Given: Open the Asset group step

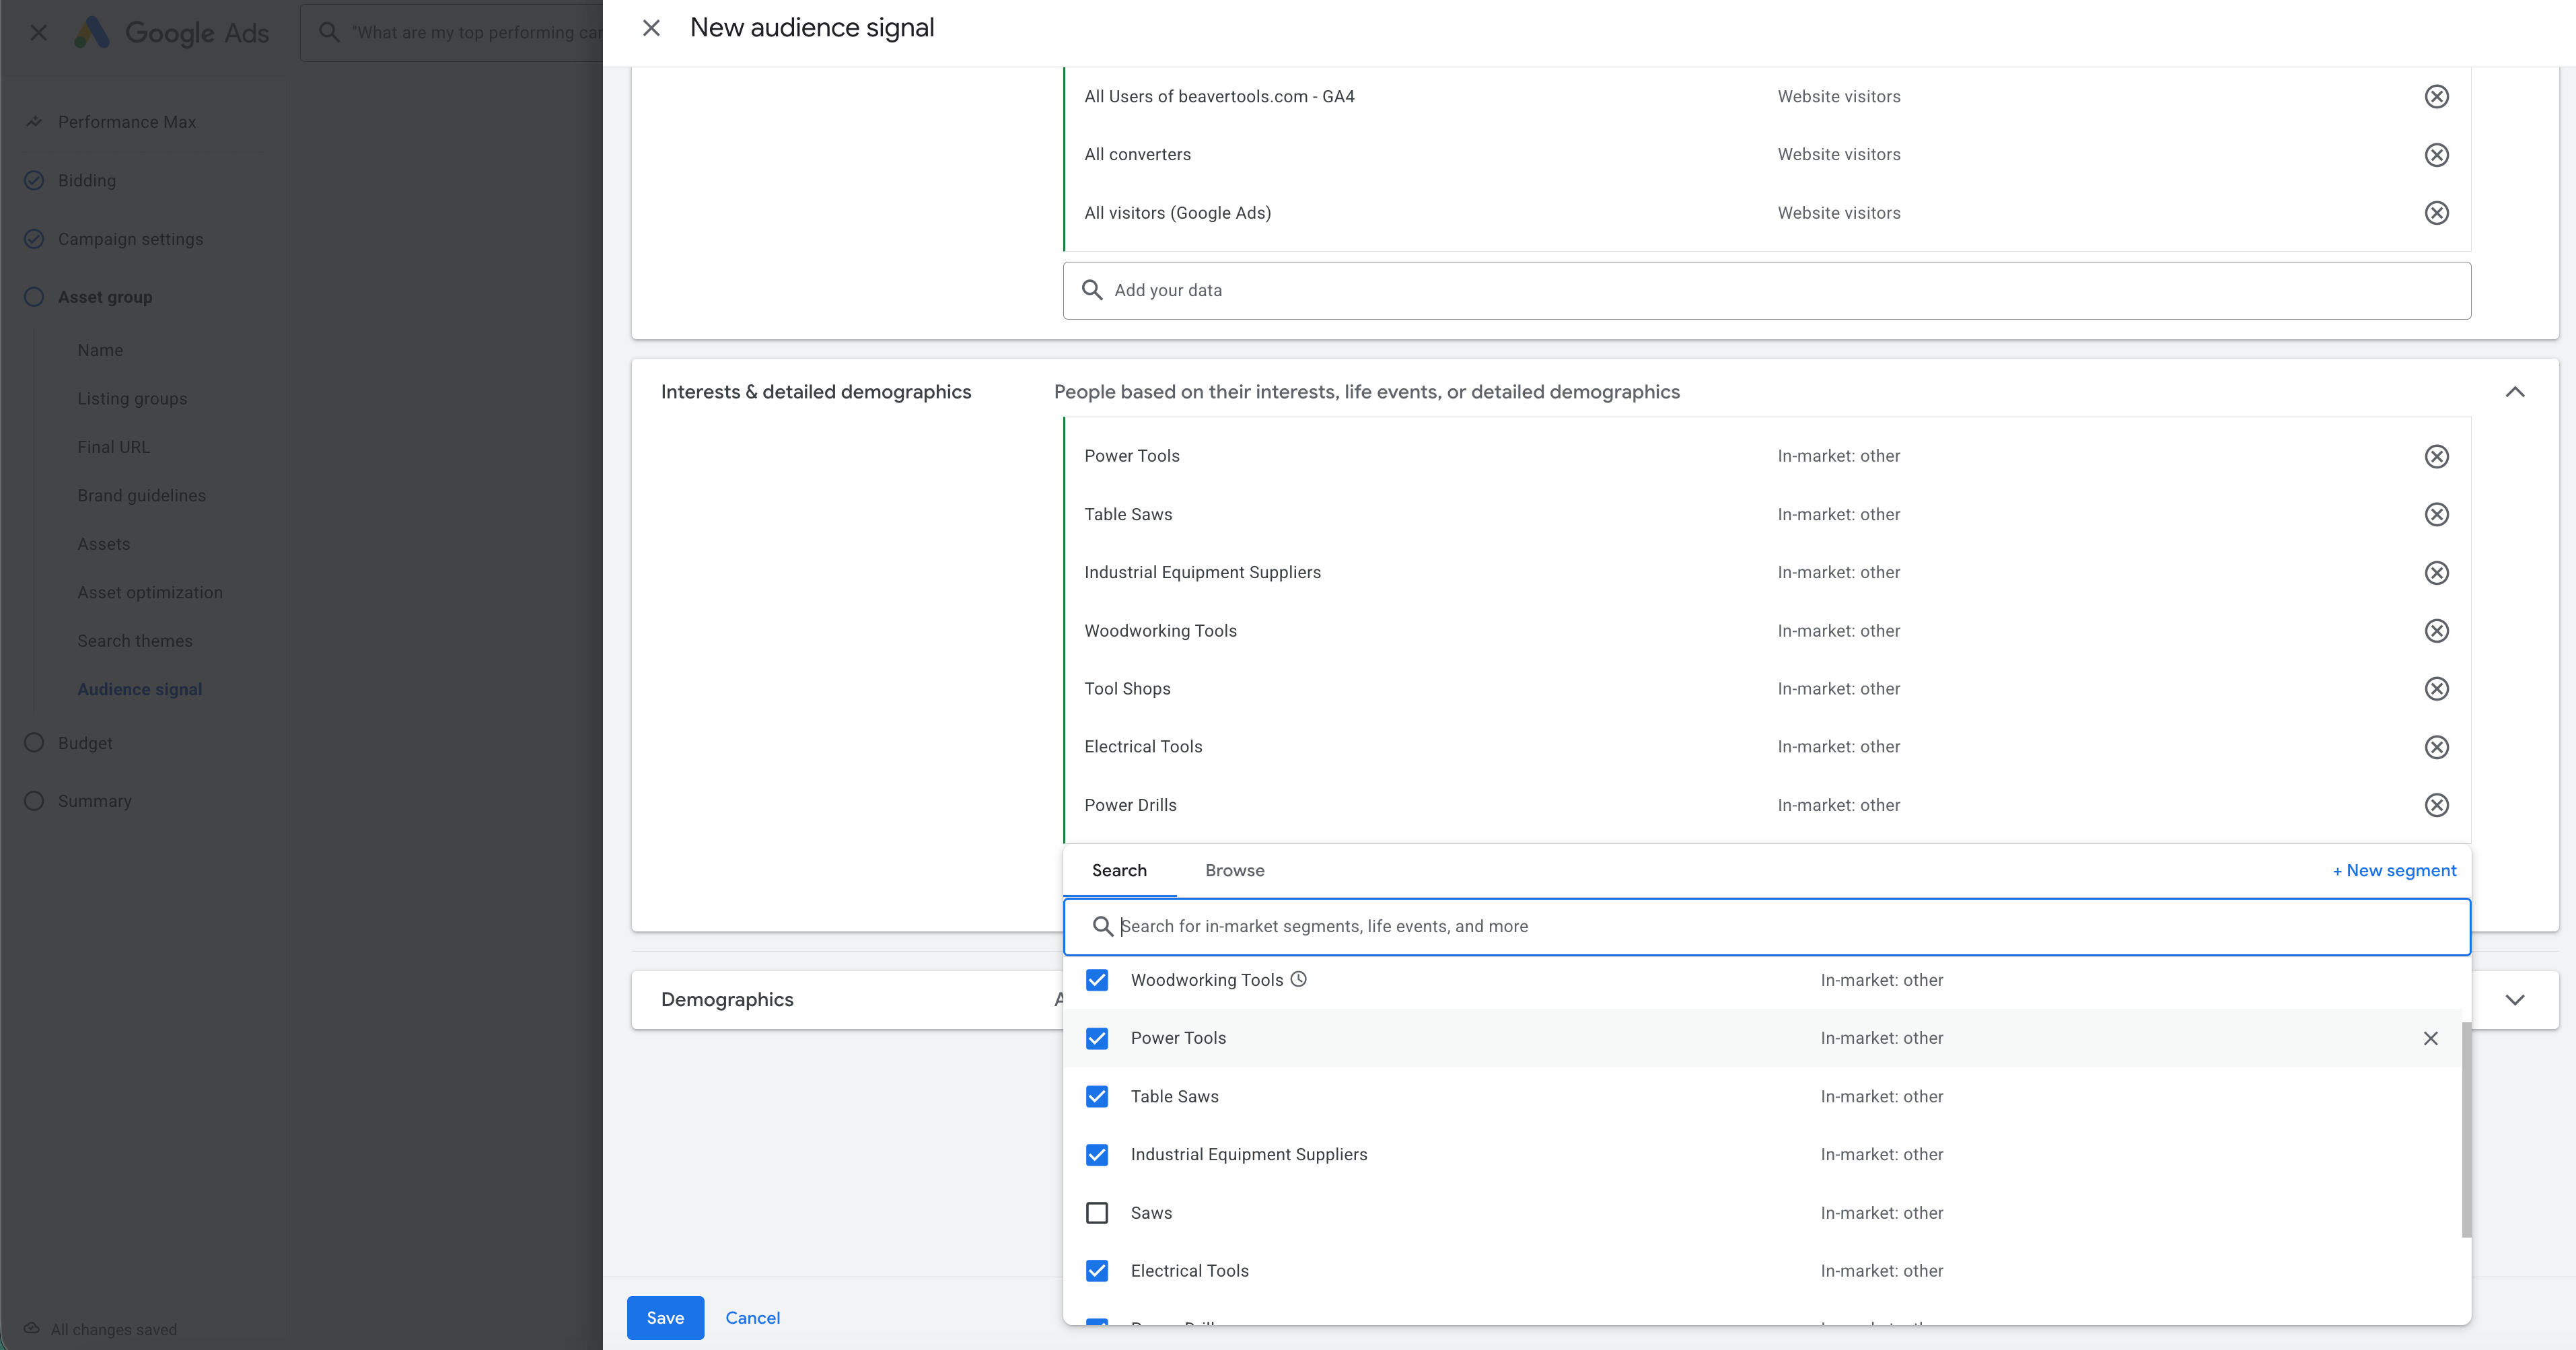Looking at the screenshot, I should tap(105, 297).
